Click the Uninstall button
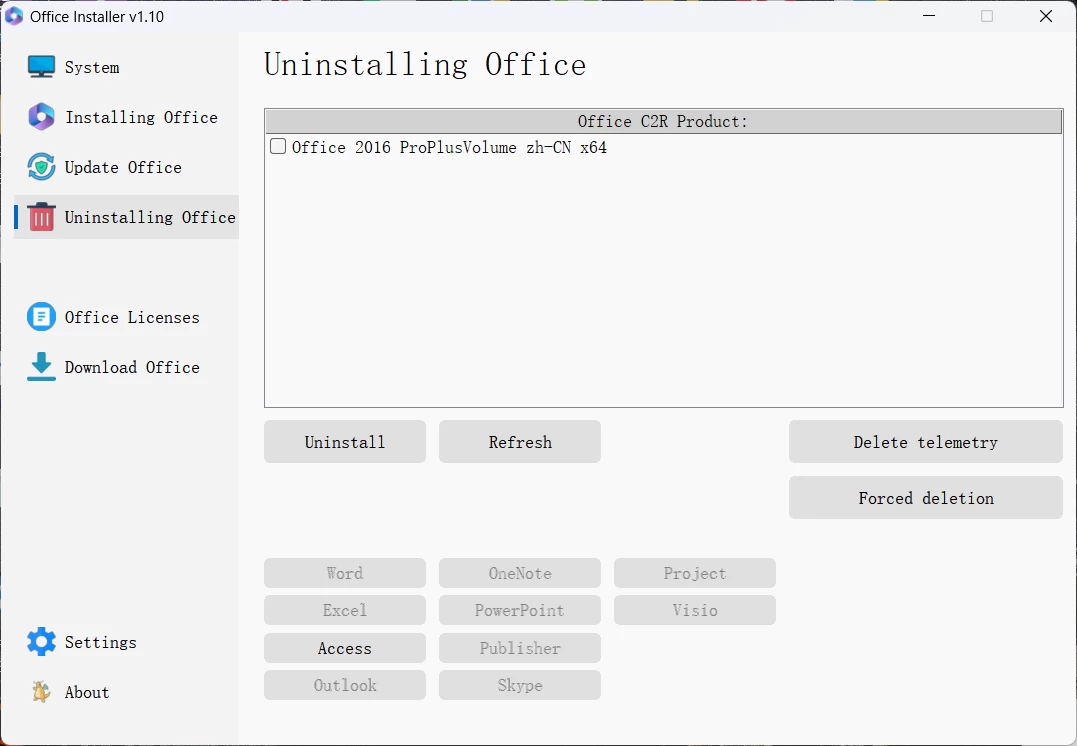The height and width of the screenshot is (746, 1077). tap(345, 442)
